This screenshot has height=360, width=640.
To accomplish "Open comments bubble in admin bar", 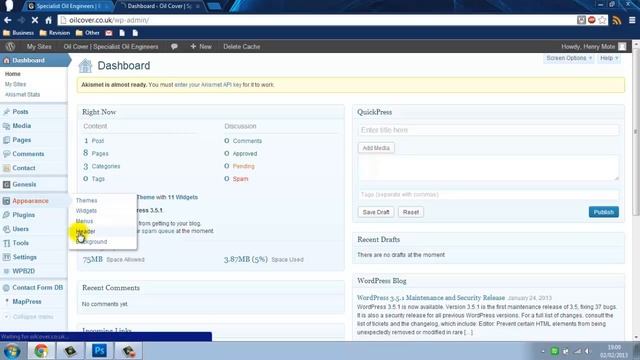I will (x=174, y=47).
